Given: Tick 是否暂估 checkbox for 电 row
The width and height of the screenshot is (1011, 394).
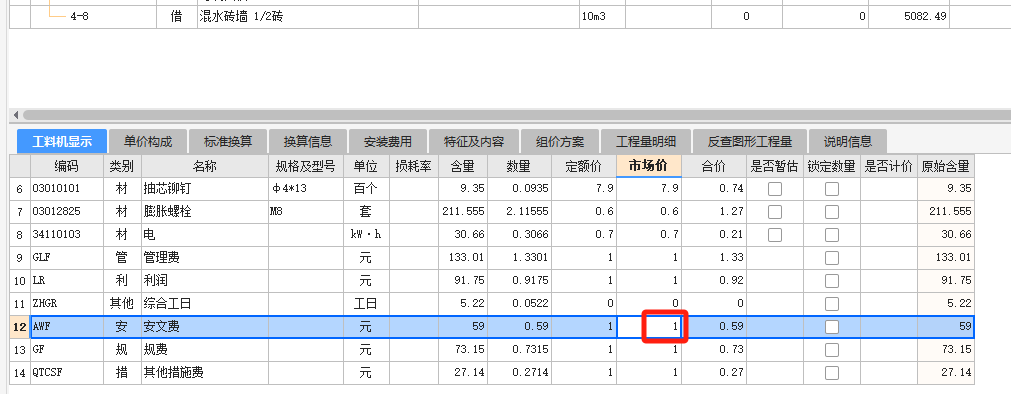Looking at the screenshot, I should (775, 235).
